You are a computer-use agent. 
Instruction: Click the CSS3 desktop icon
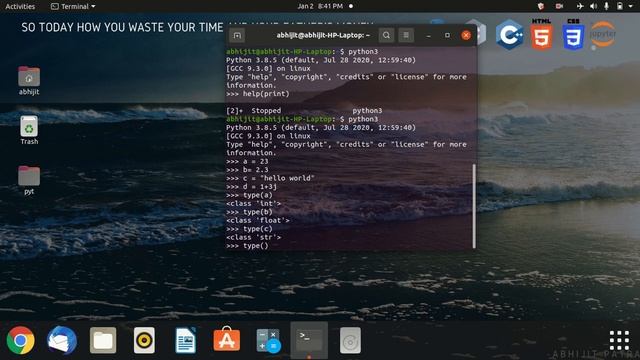573,34
